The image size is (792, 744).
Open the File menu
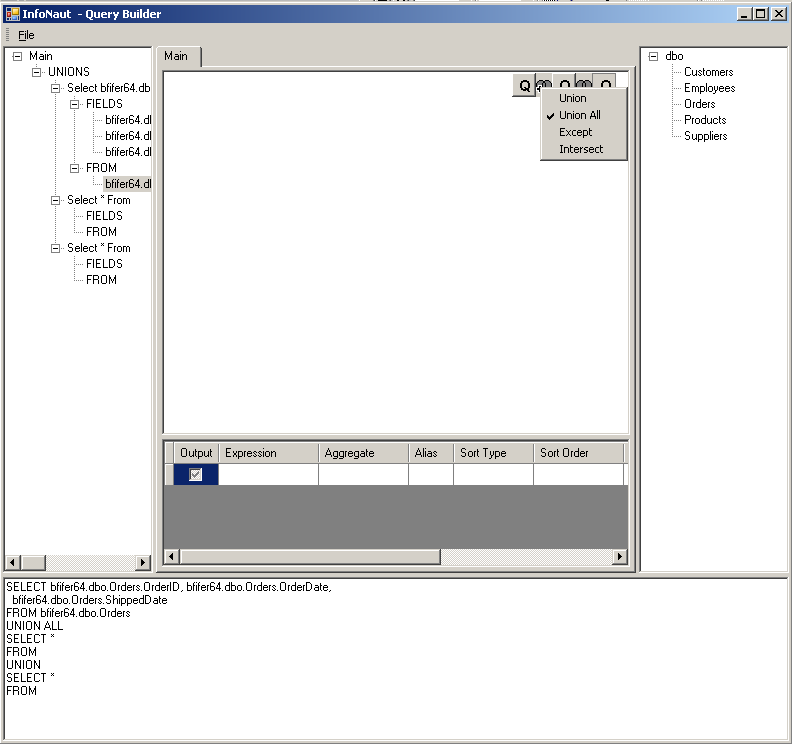tap(26, 35)
